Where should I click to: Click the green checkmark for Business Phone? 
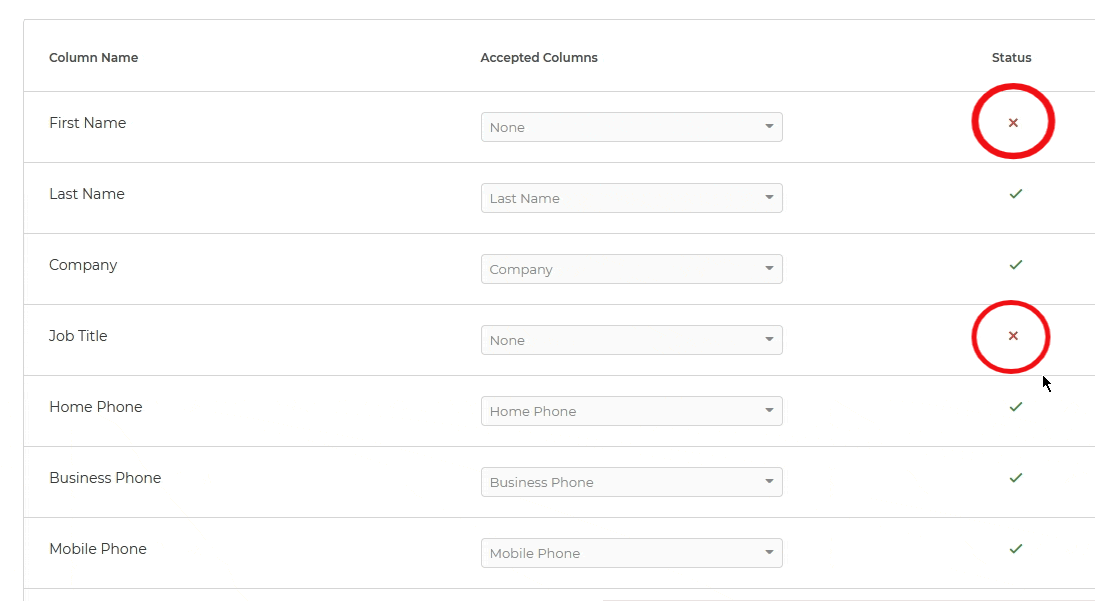[x=1015, y=478]
